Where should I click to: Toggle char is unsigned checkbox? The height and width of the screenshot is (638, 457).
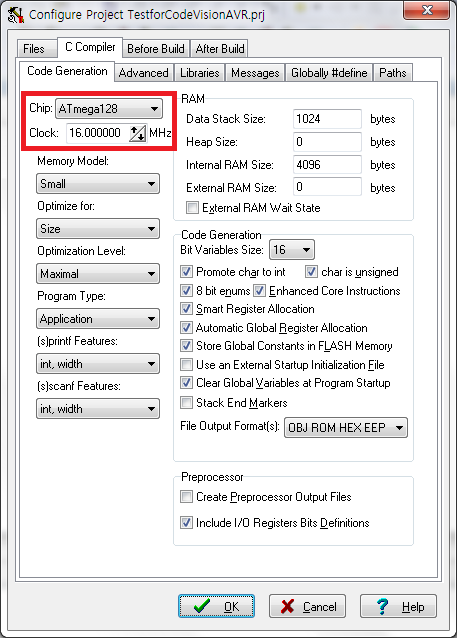[311, 272]
